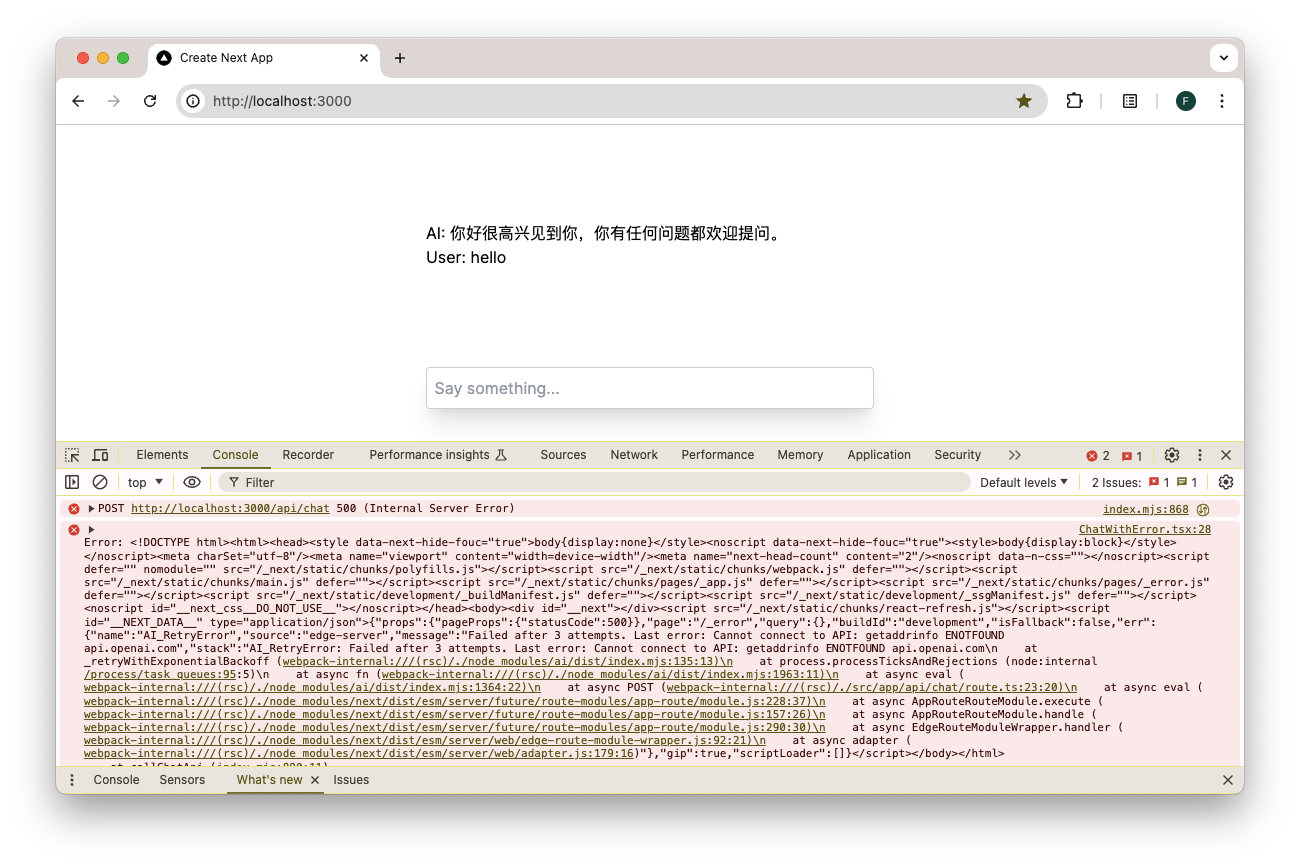Open the Default levels dropdown
The image size is (1300, 868).
coord(1024,482)
